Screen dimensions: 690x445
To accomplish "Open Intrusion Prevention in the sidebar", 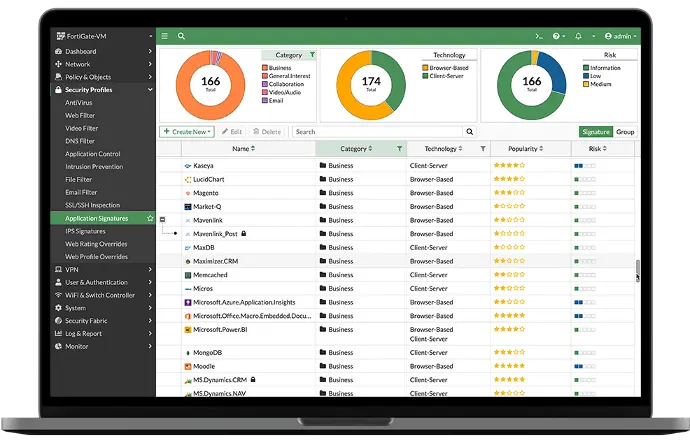I will tap(94, 167).
